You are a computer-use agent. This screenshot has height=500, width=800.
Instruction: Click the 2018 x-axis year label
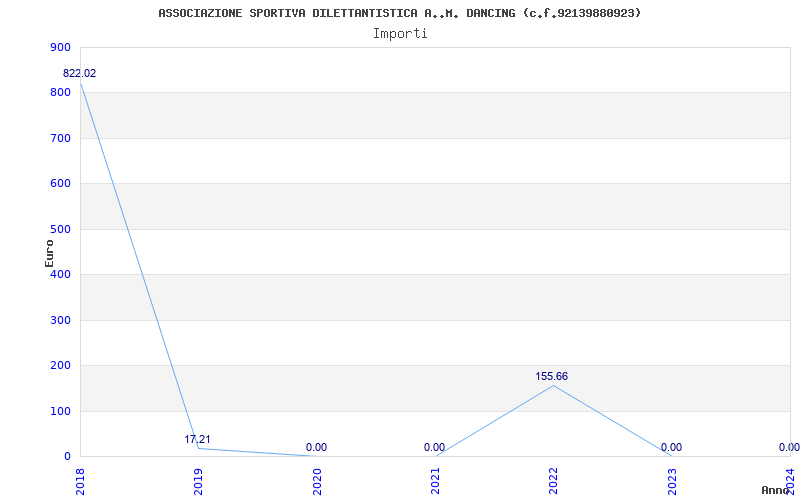(80, 480)
